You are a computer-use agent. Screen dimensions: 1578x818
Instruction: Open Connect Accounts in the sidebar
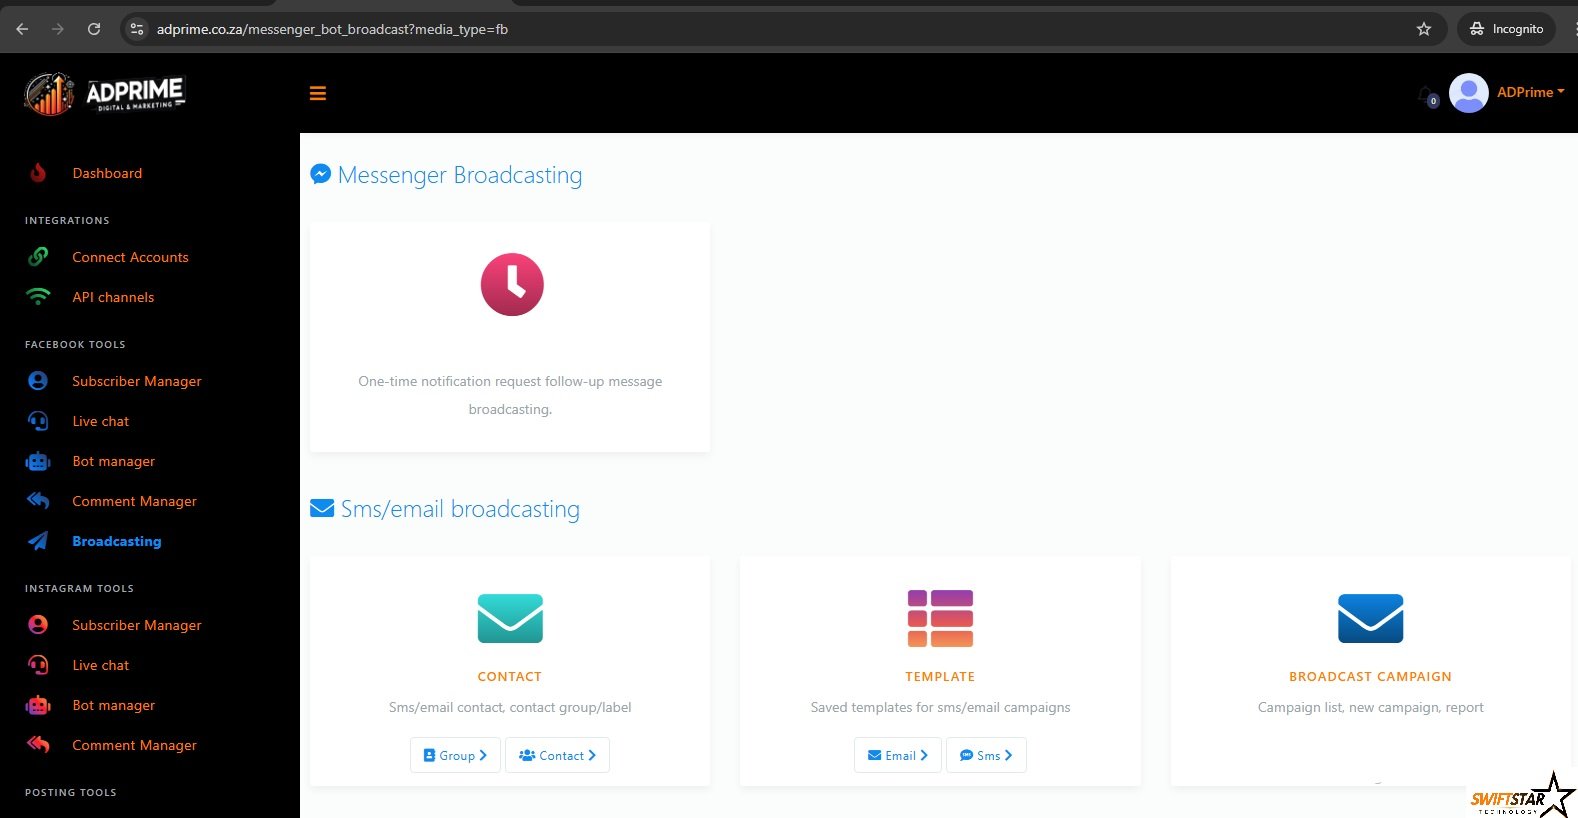[x=130, y=257]
